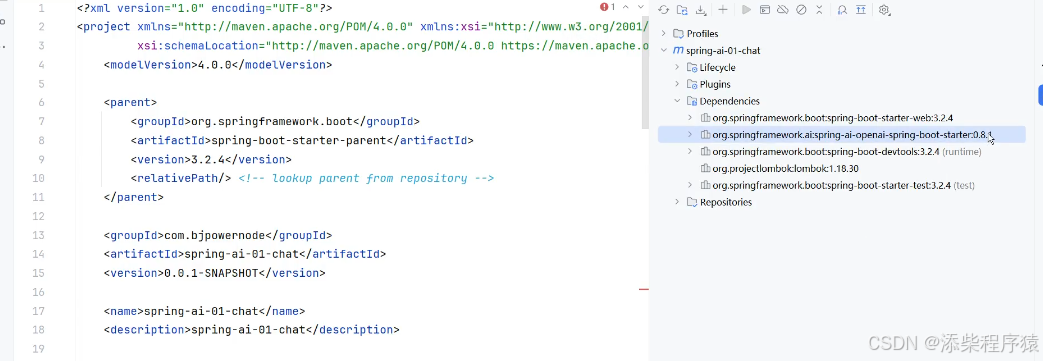1043x361 pixels.
Task: Select spring-ai-openai-spring-boot-starter dependency row
Action: tap(841, 134)
